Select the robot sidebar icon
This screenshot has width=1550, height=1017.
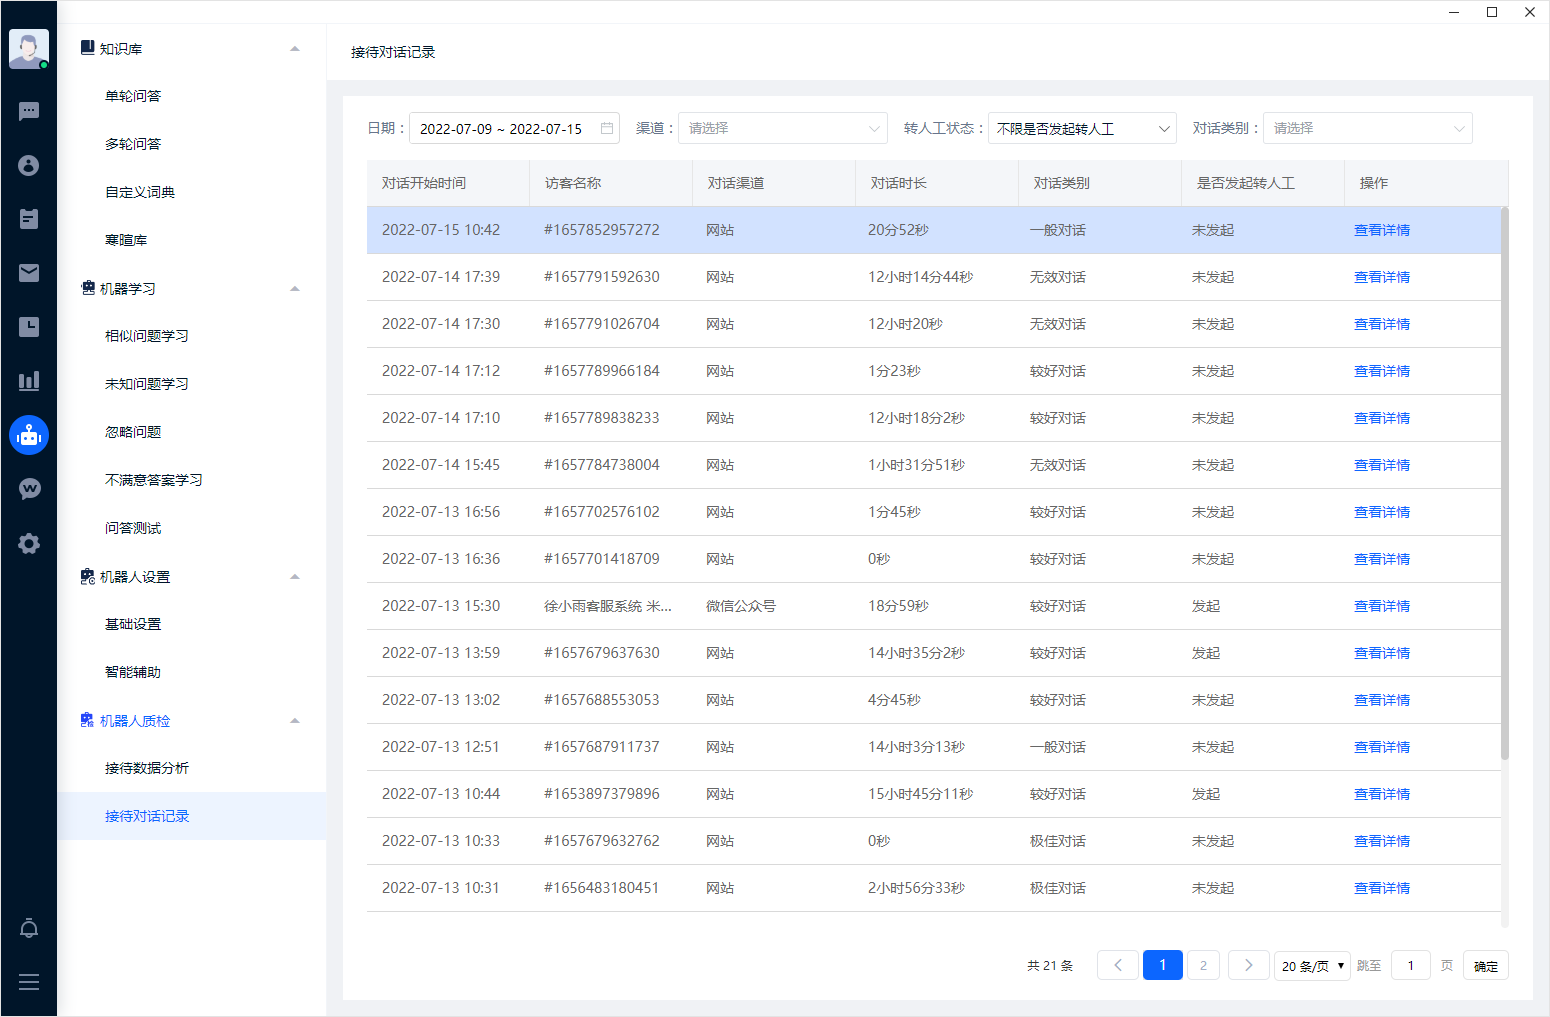tap(29, 435)
